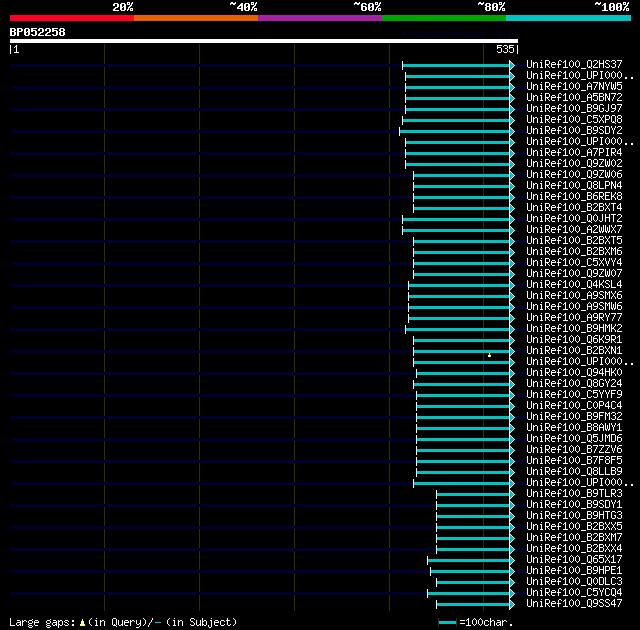Select the UniRef100_C5YYF9 label

tap(574, 395)
